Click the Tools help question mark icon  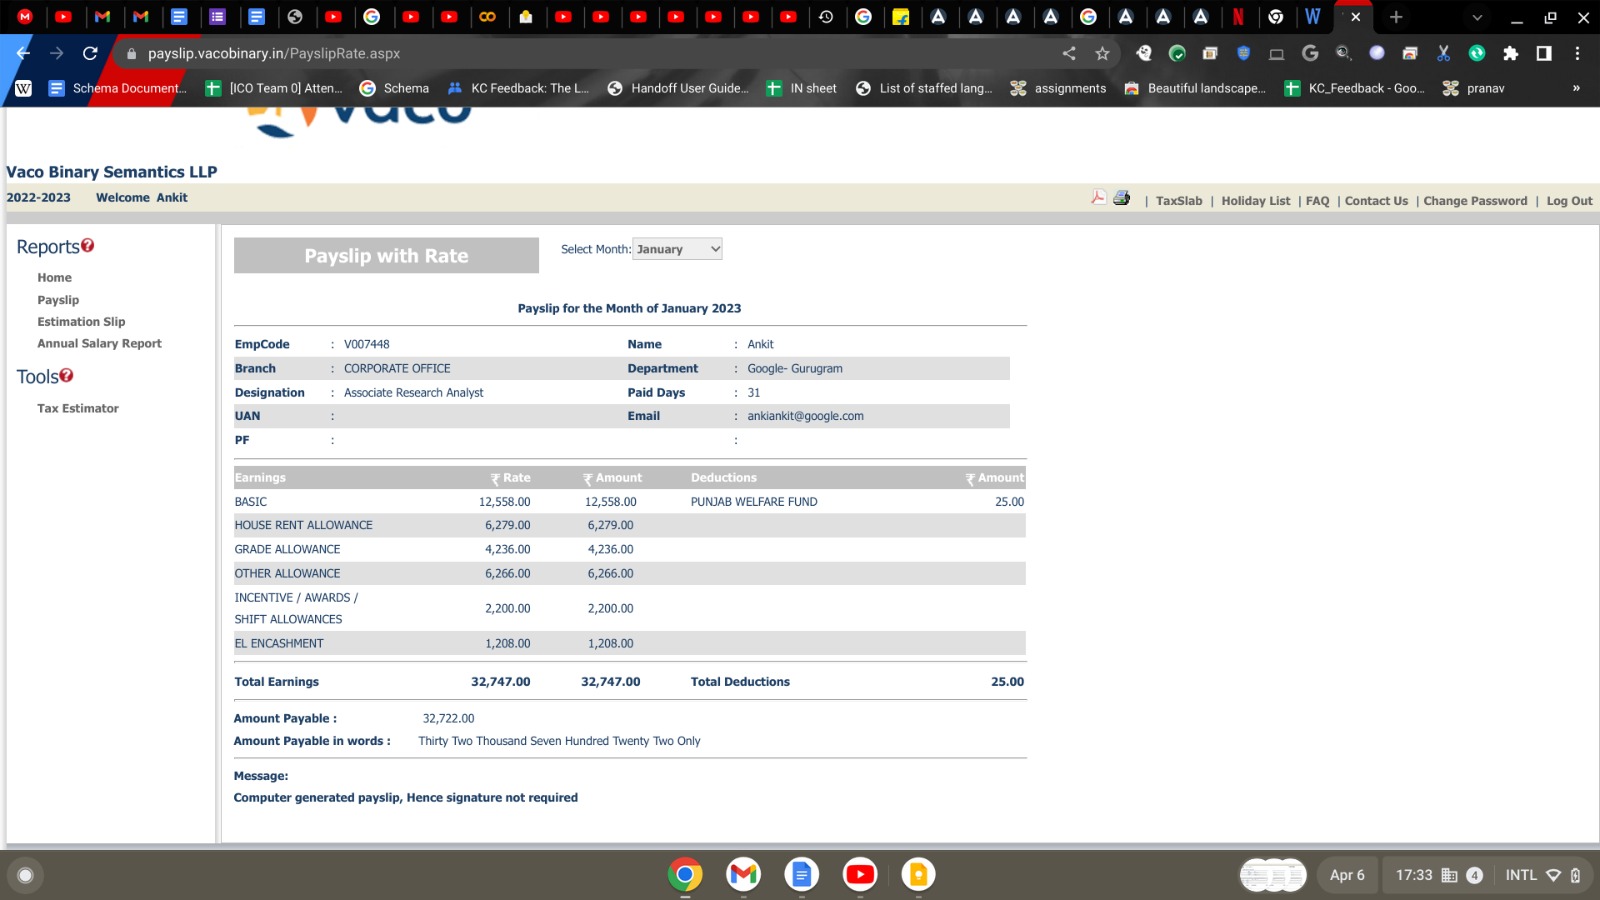pos(66,375)
